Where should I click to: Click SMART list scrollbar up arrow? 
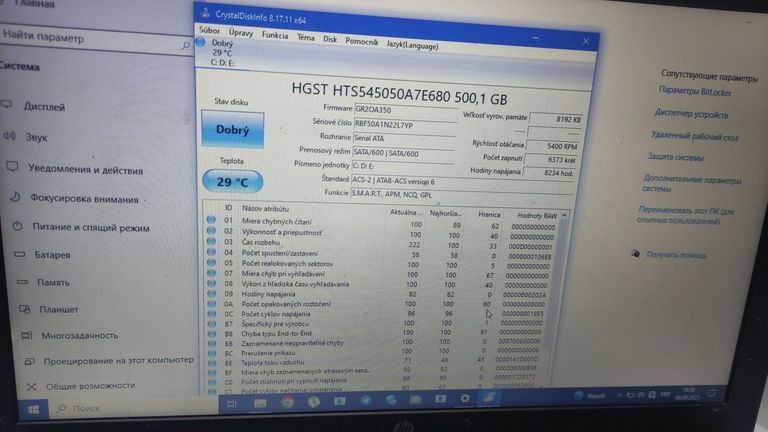(x=564, y=215)
